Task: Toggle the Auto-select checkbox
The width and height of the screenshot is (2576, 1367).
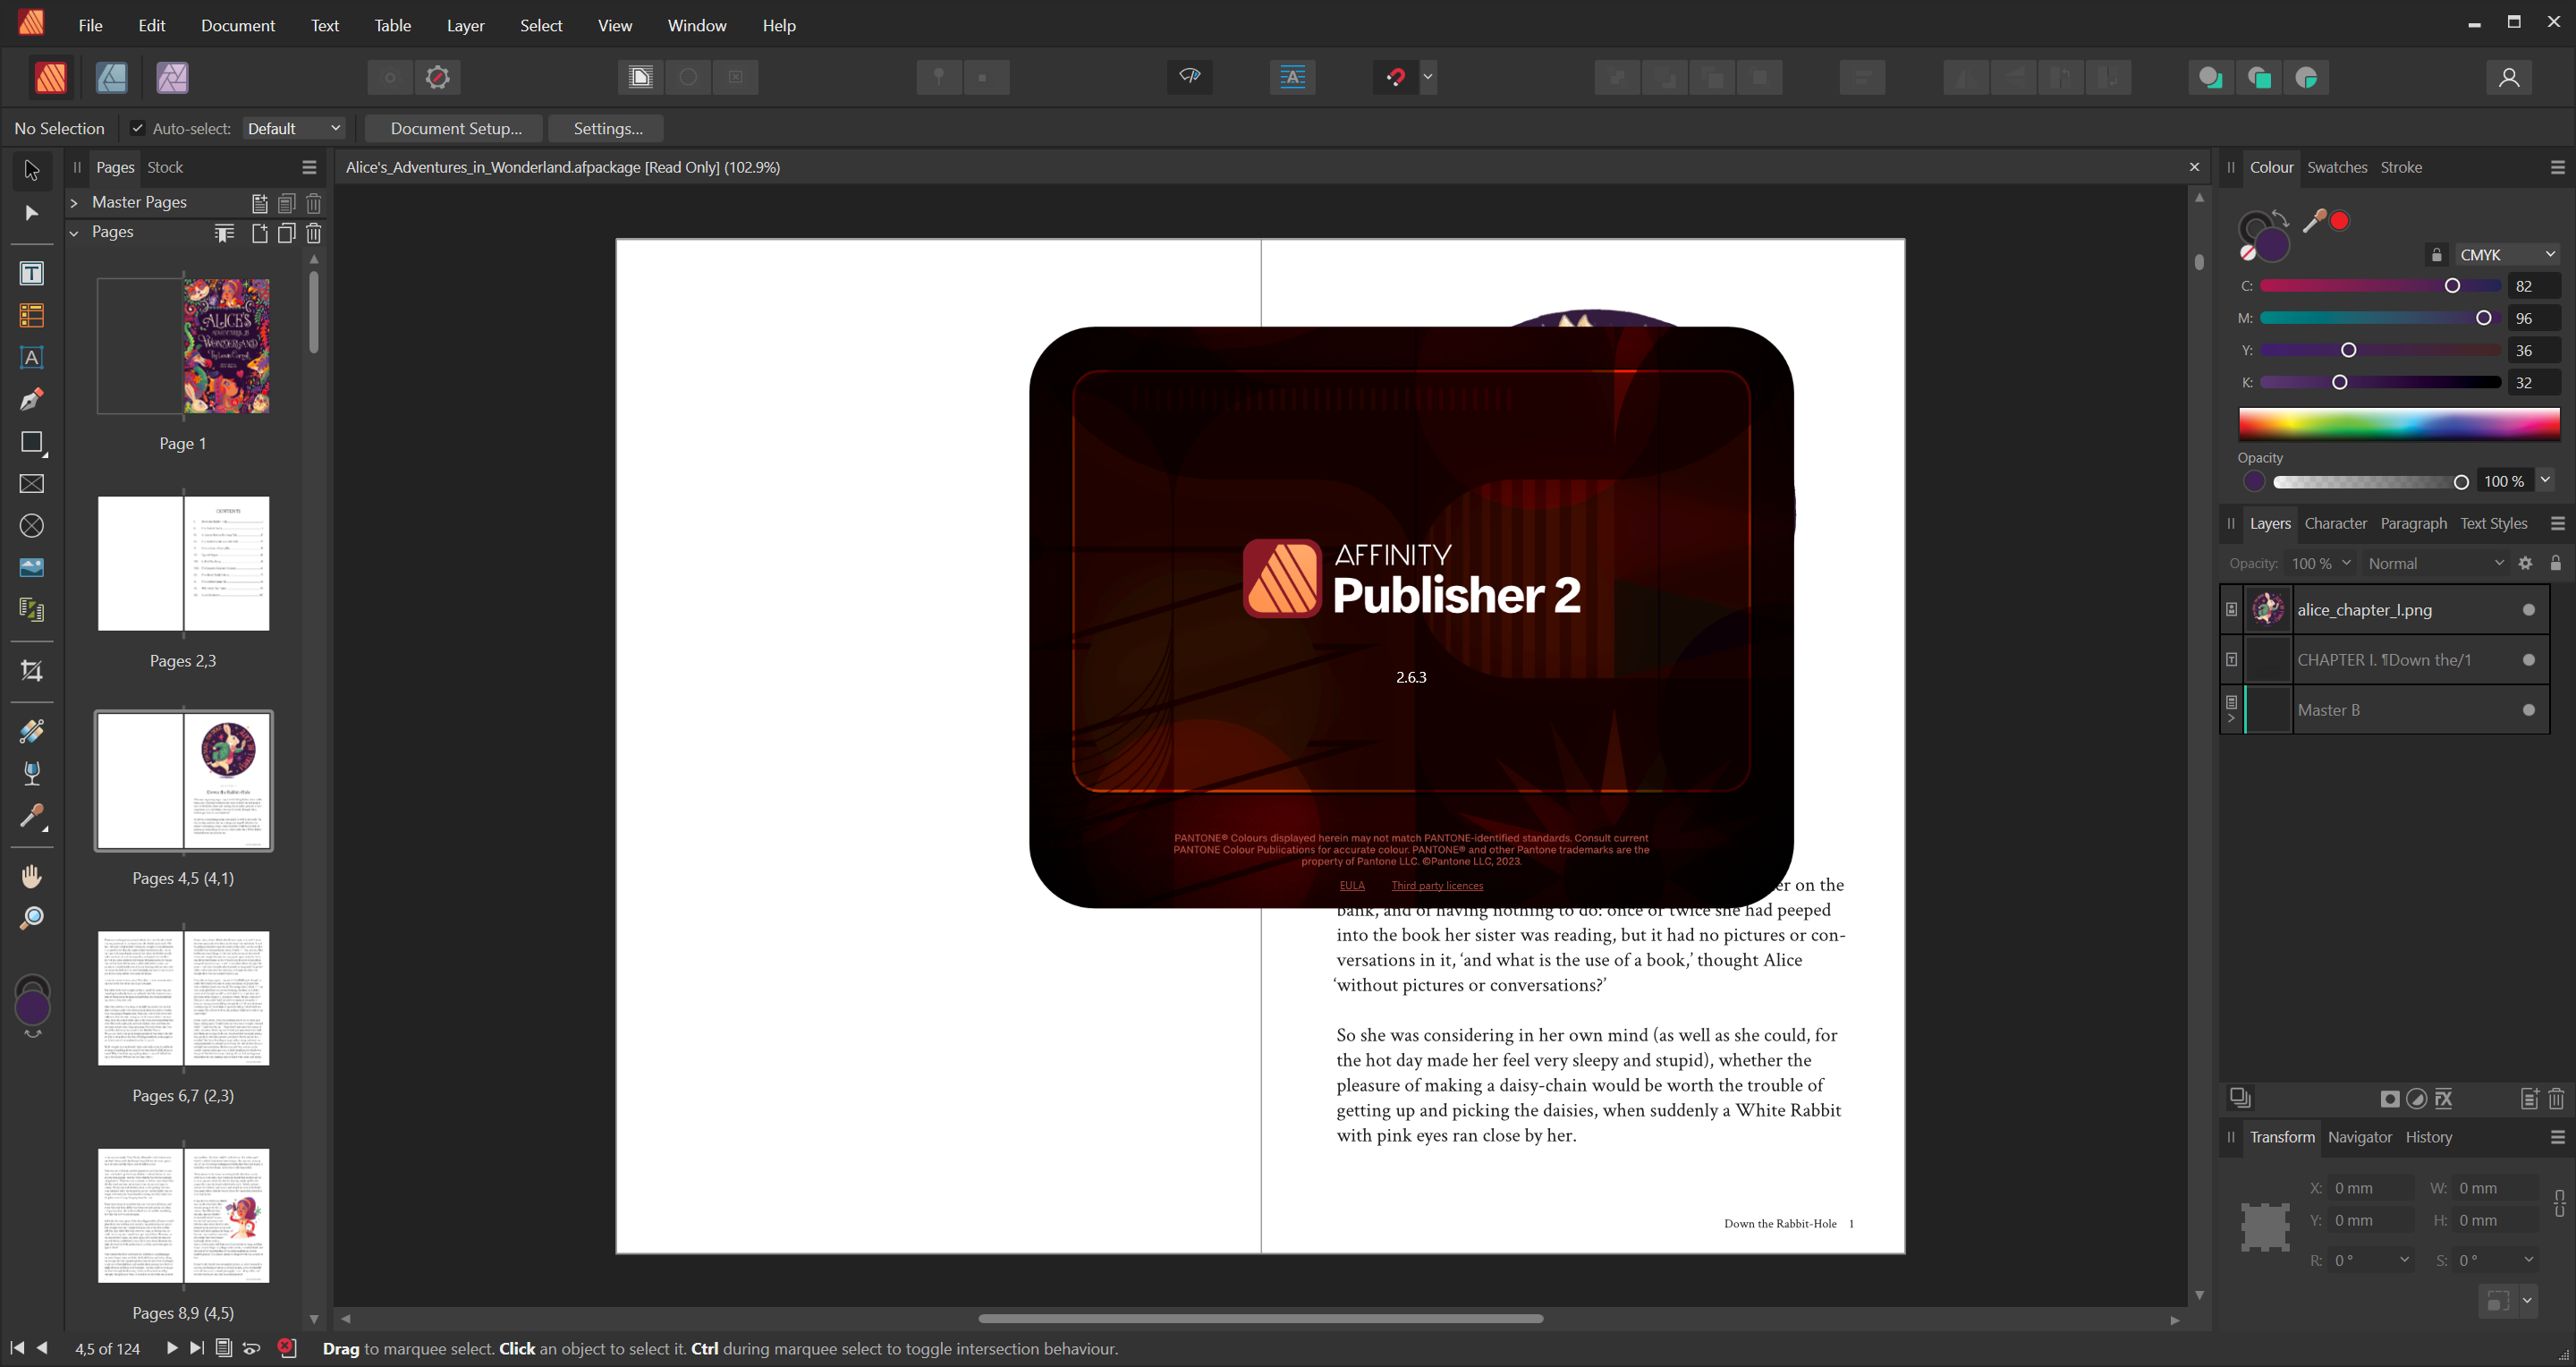Action: pos(138,128)
